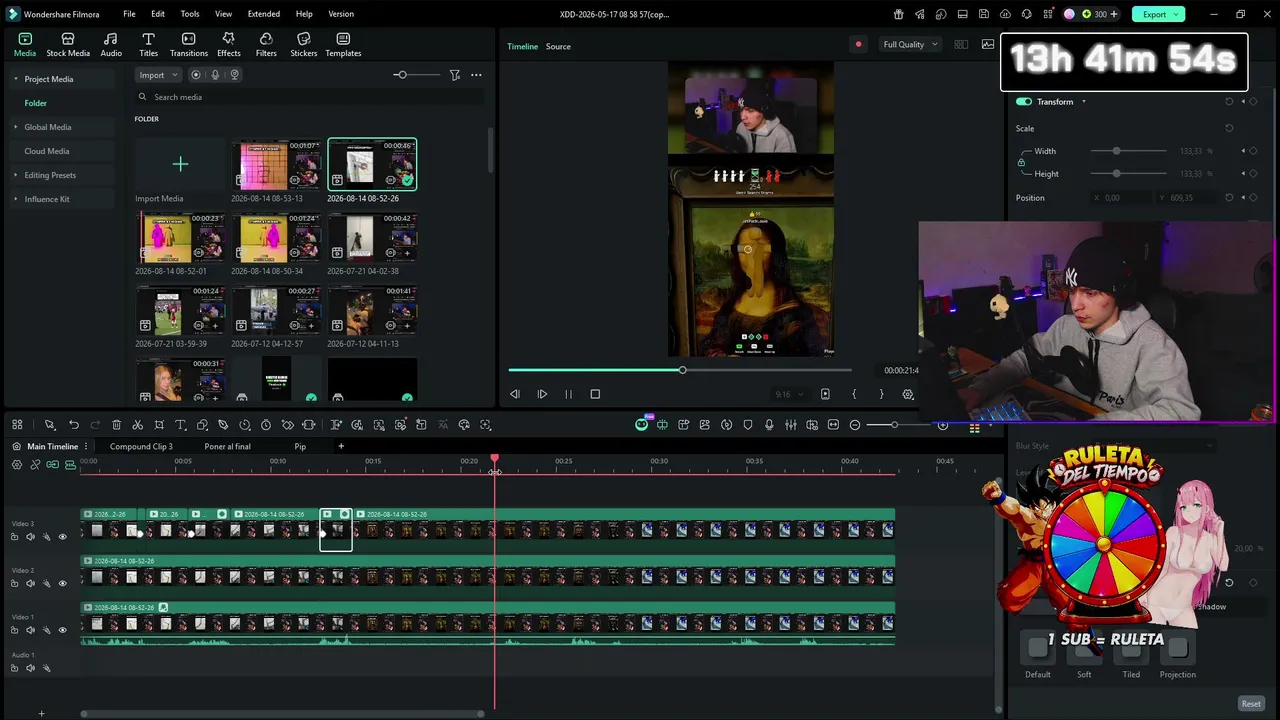Screen dimensions: 1280x720
Task: Open the media filter icon
Action: 455,75
